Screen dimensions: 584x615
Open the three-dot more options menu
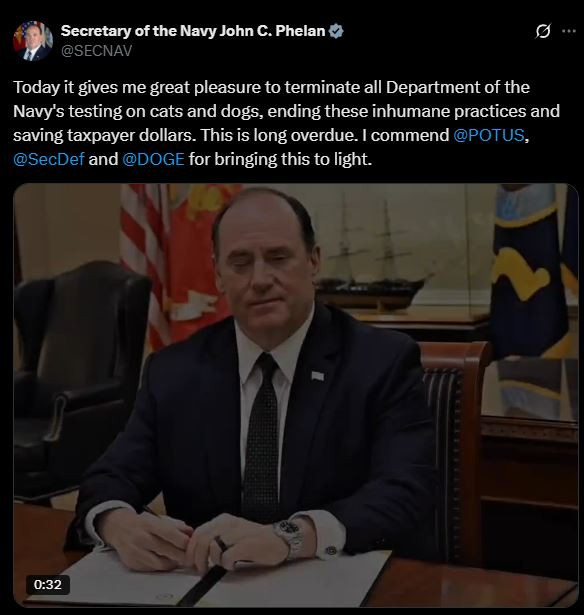point(569,31)
